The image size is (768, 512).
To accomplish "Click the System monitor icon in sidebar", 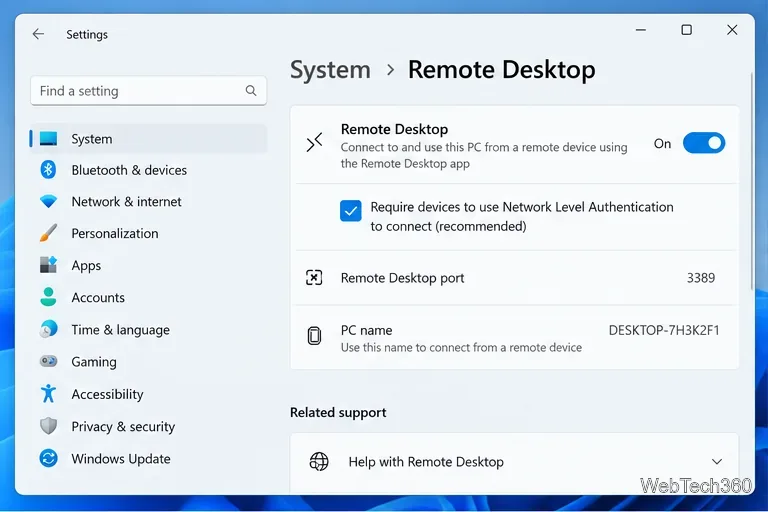I will pos(48,139).
